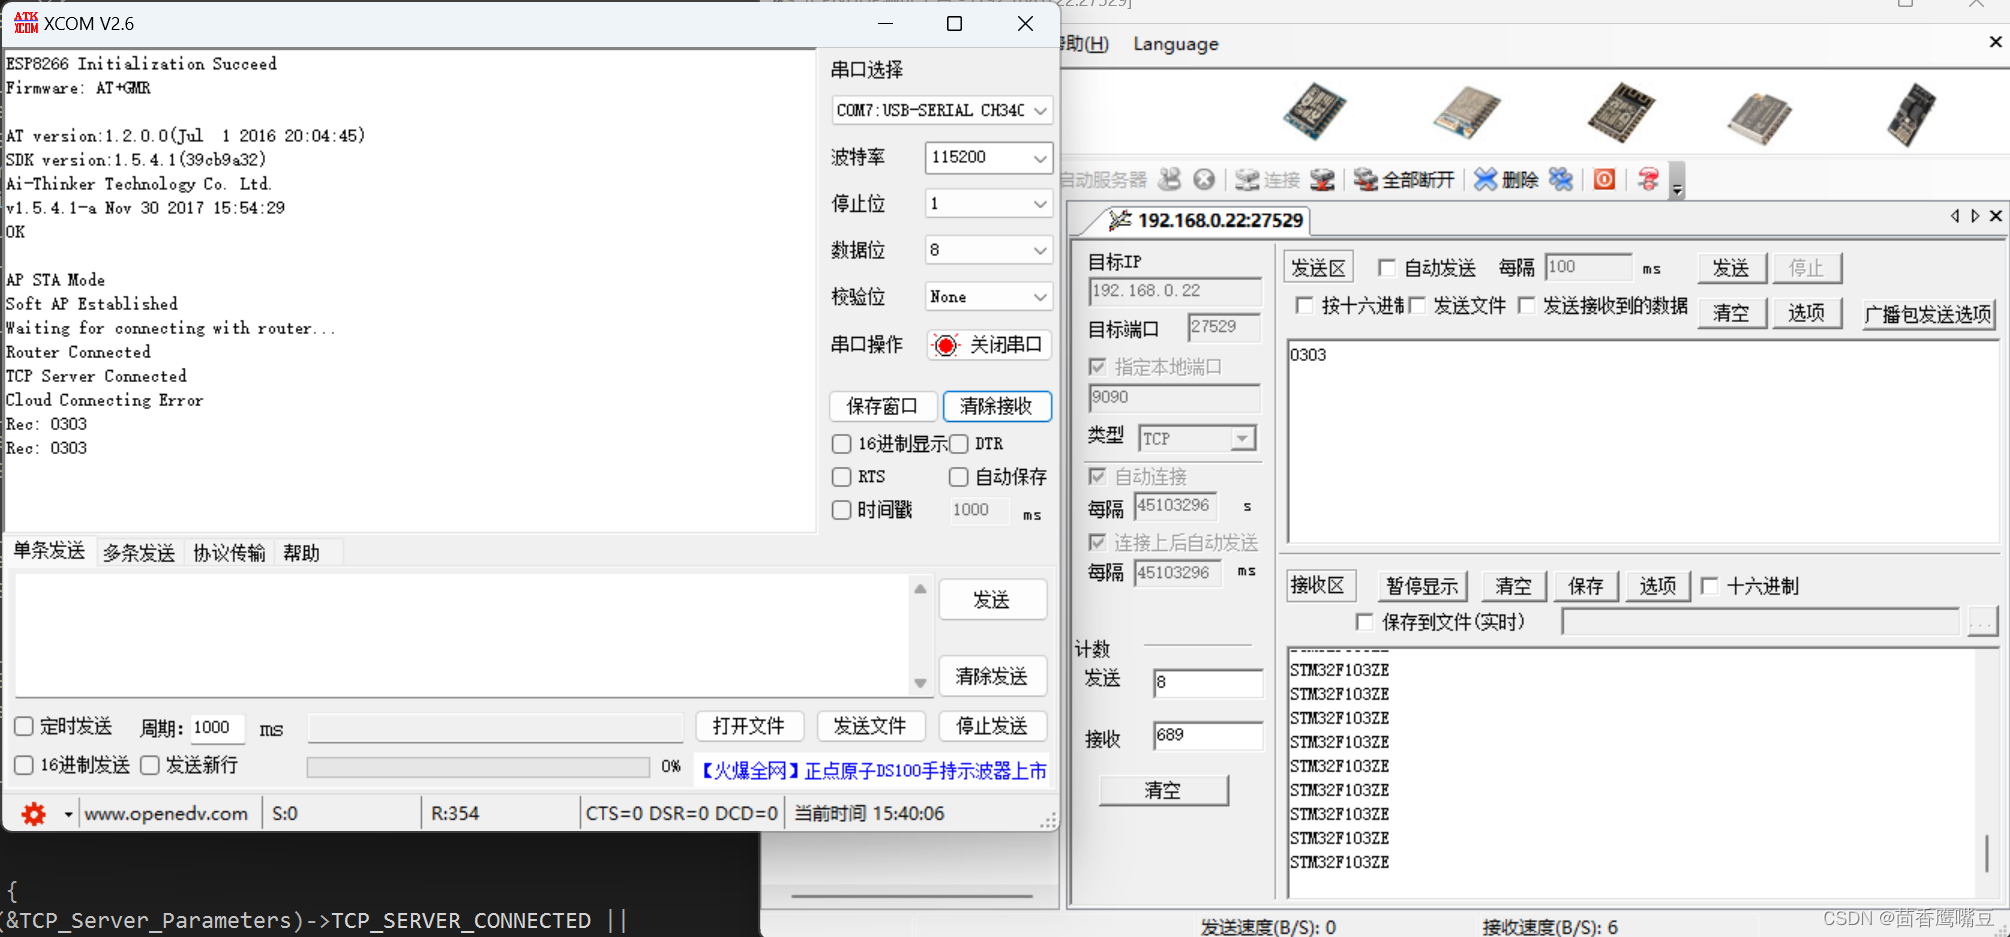The height and width of the screenshot is (937, 2010).
Task: Click the fourth metal-shielded module image
Action: [1760, 118]
